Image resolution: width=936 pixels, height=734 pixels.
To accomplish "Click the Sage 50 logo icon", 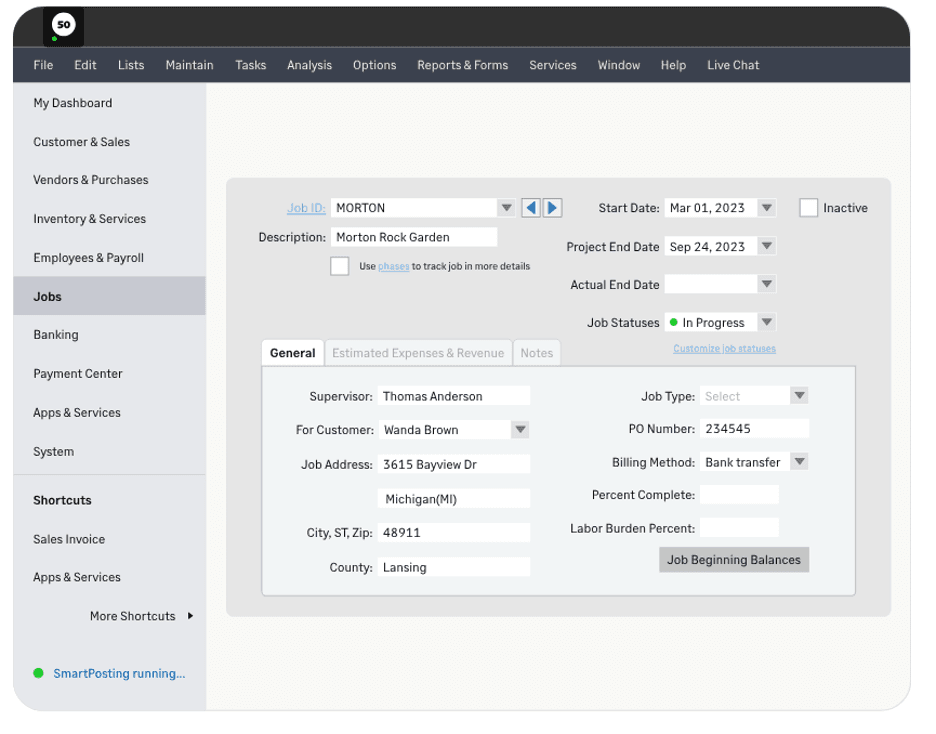I will [x=63, y=26].
